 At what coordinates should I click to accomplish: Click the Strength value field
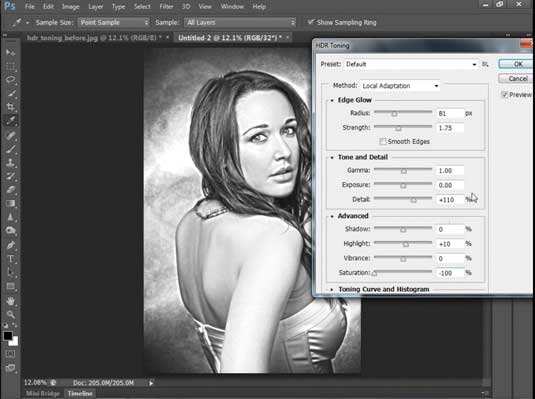click(450, 128)
